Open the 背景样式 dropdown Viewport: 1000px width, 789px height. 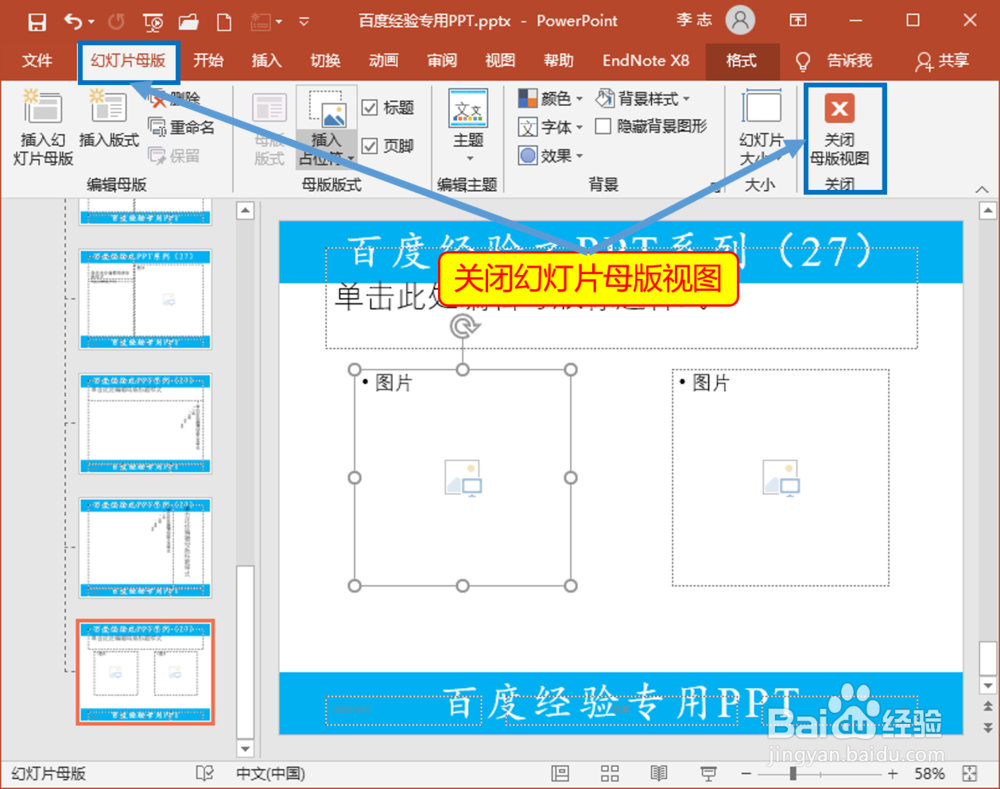[x=643, y=98]
